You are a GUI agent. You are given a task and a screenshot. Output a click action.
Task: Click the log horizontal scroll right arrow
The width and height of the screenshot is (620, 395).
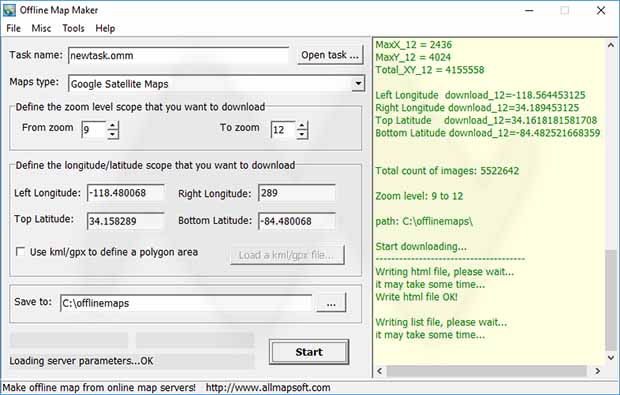point(597,371)
